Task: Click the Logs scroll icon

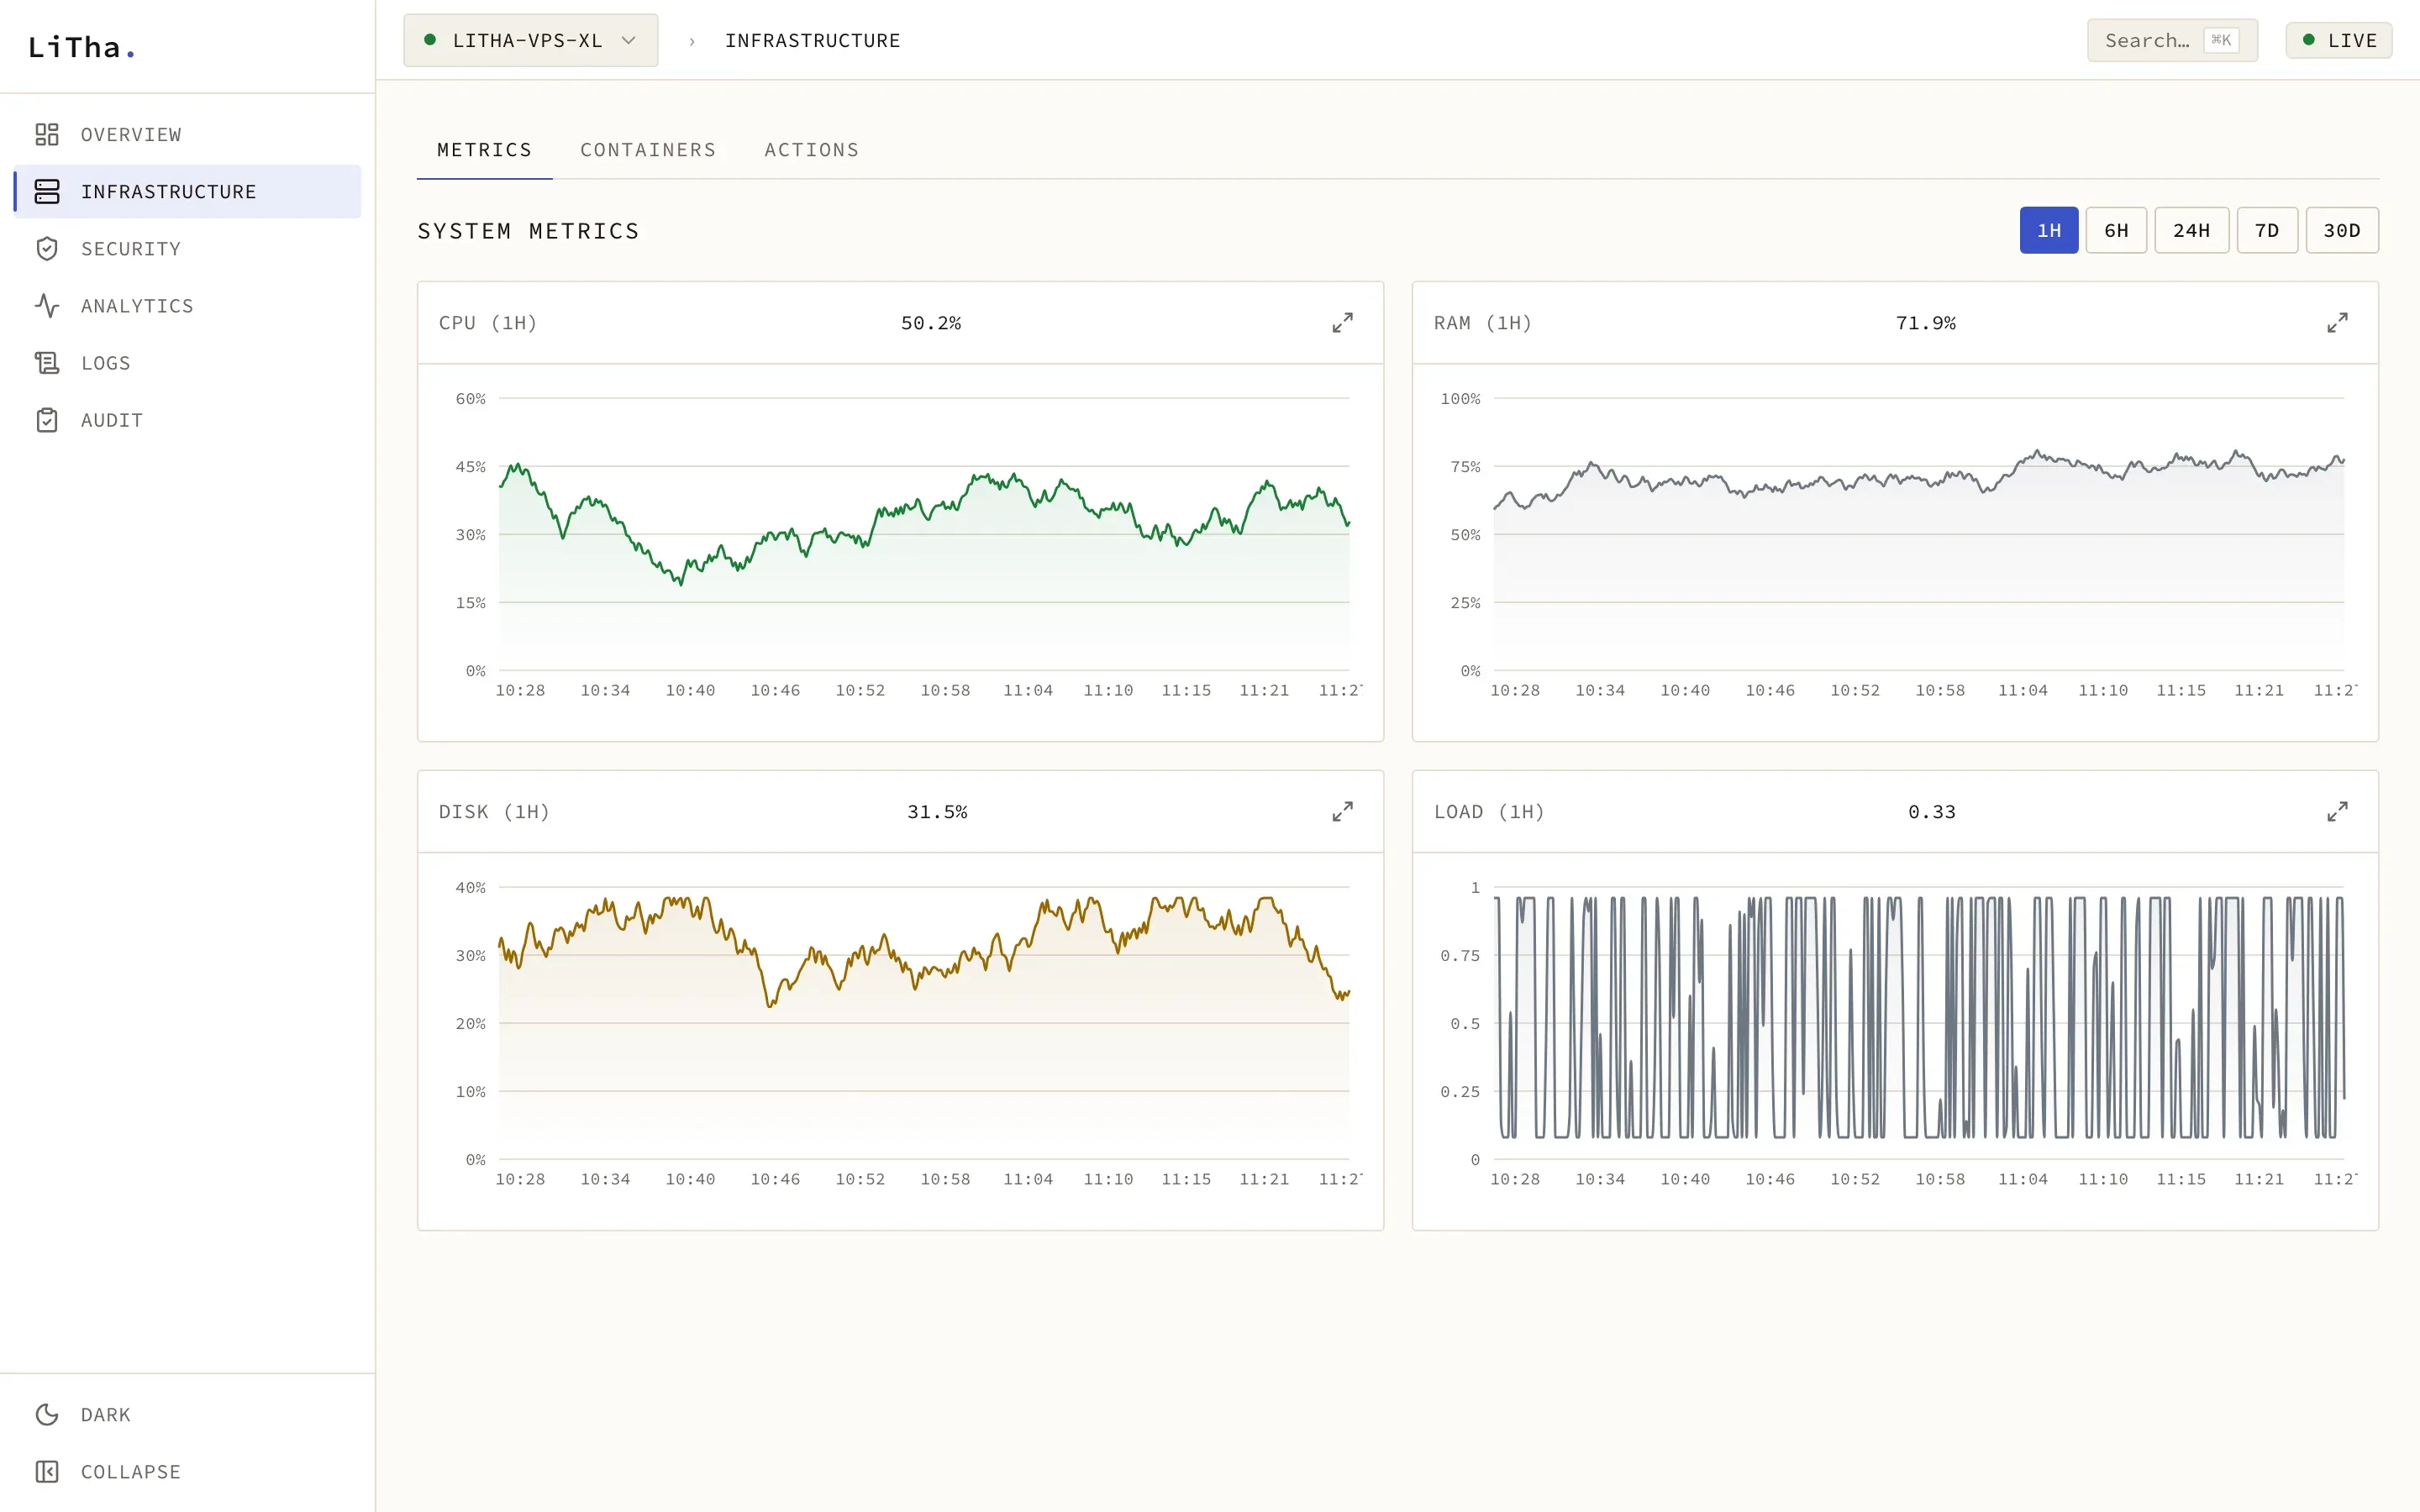Action: click(x=47, y=363)
